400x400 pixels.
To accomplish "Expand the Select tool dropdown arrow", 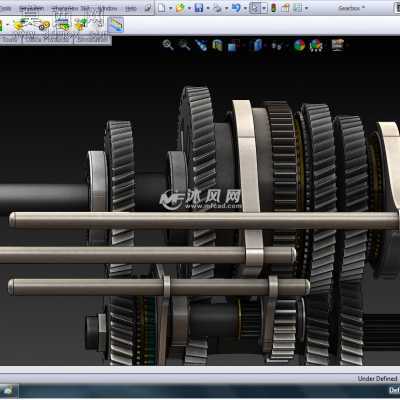I will point(264,8).
